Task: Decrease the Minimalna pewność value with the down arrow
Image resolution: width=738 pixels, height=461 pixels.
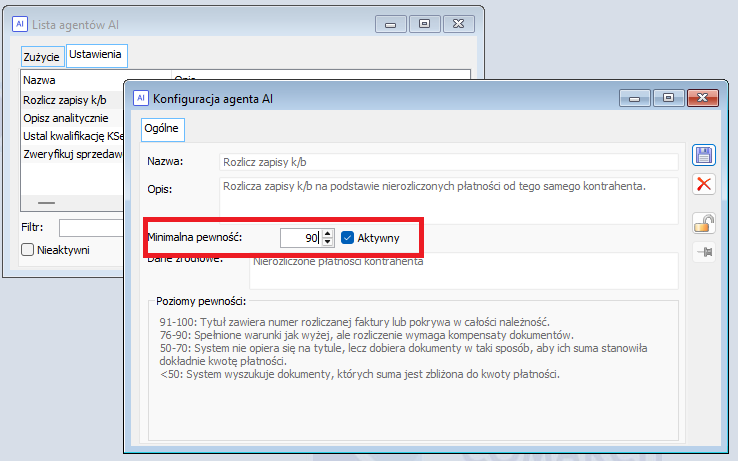Action: tap(328, 242)
